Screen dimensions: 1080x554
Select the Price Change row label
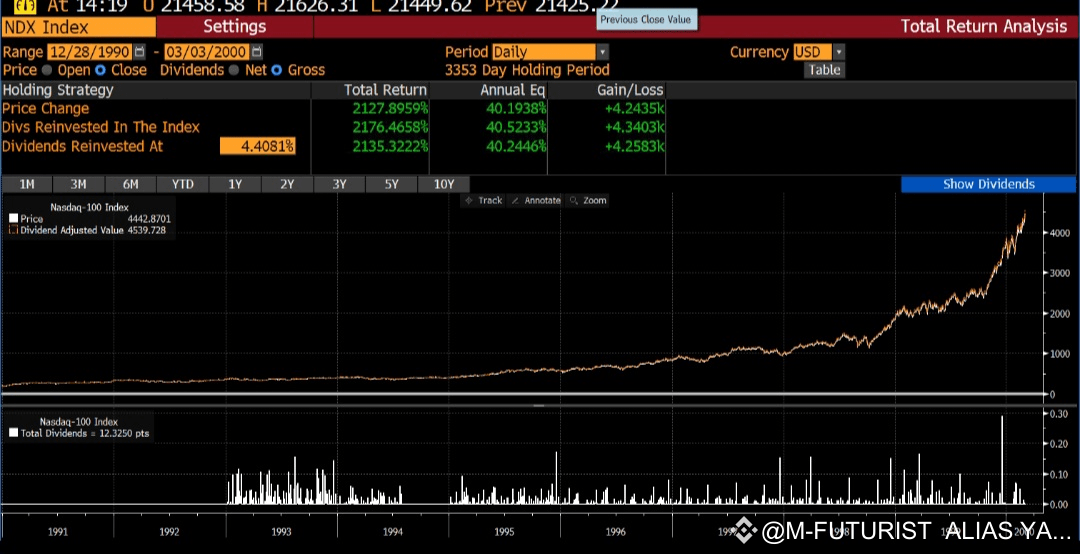click(45, 109)
